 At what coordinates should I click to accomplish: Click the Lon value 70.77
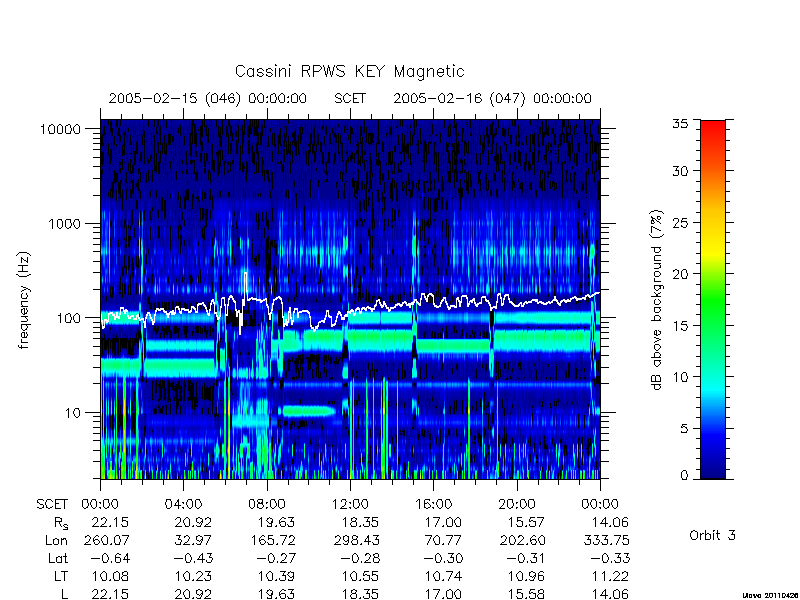444,540
